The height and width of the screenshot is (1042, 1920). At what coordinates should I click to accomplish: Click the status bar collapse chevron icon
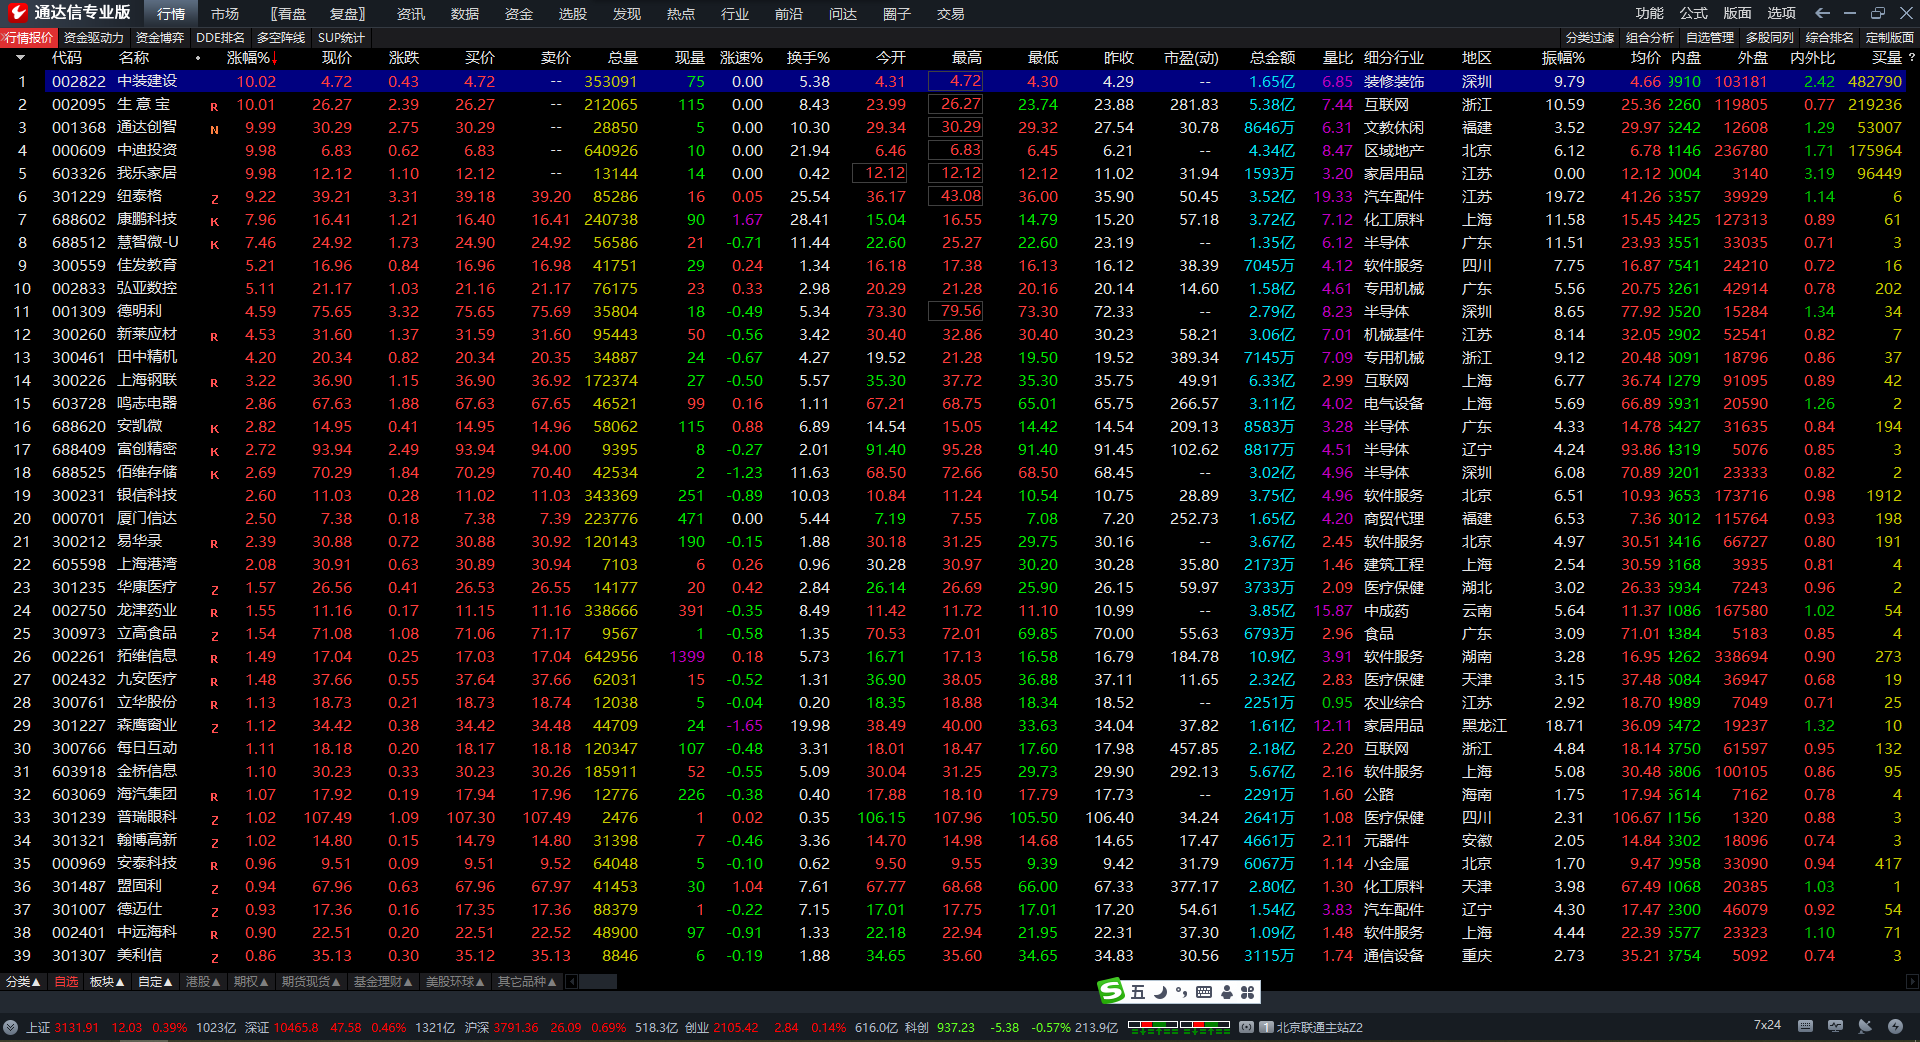(10, 1027)
